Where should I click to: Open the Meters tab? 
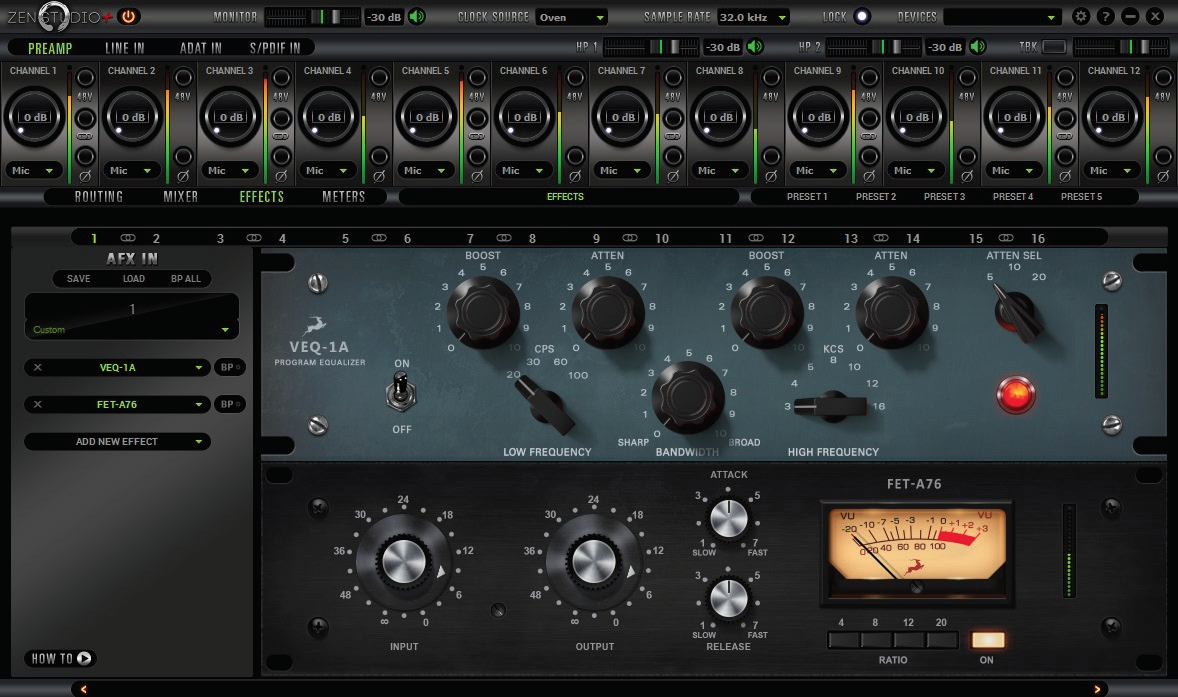pyautogui.click(x=343, y=197)
